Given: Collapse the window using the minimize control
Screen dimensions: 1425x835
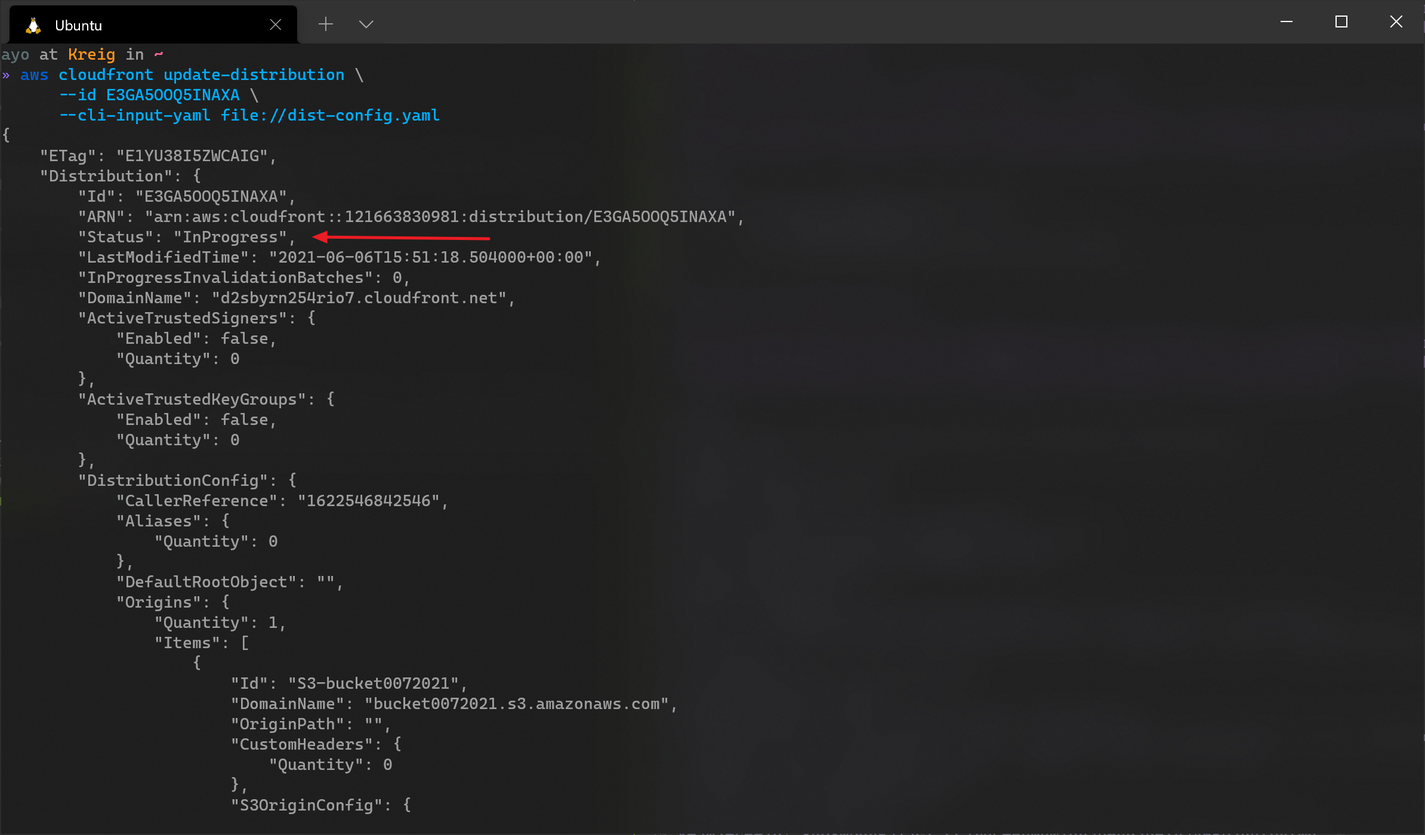Looking at the screenshot, I should coord(1286,21).
